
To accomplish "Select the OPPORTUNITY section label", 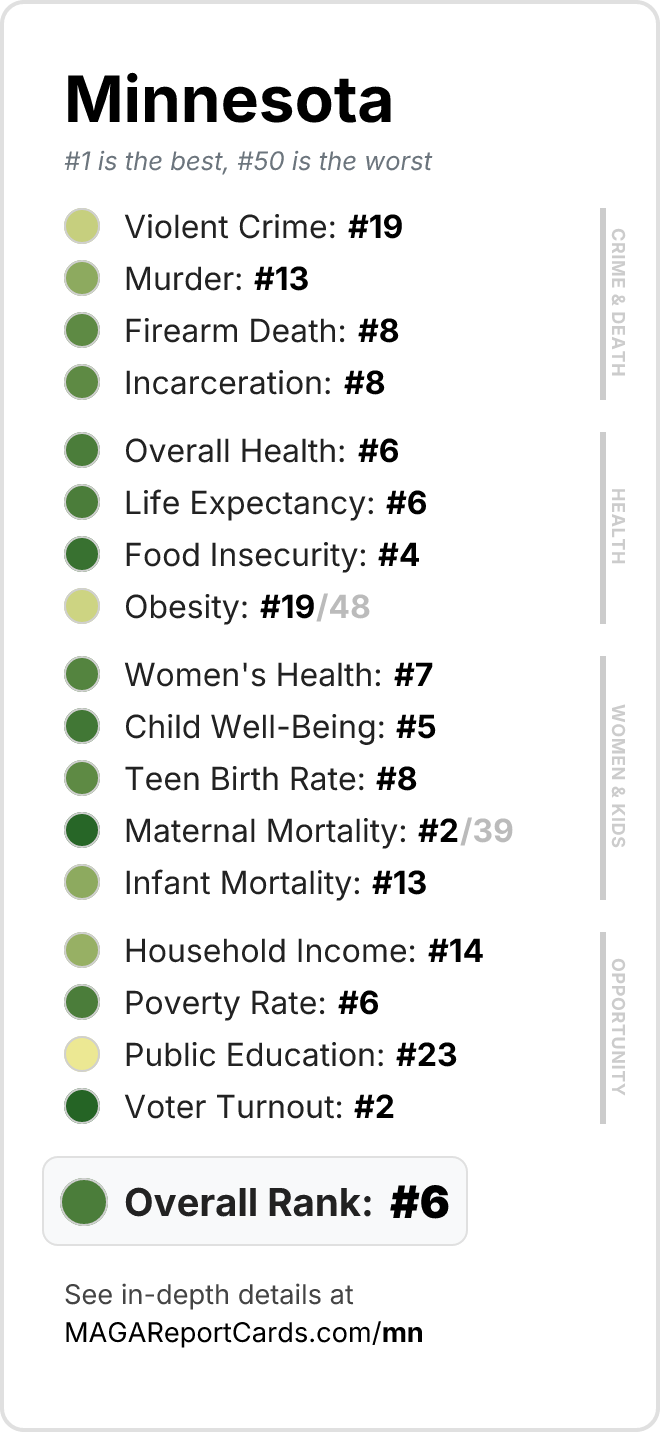I will [618, 1027].
